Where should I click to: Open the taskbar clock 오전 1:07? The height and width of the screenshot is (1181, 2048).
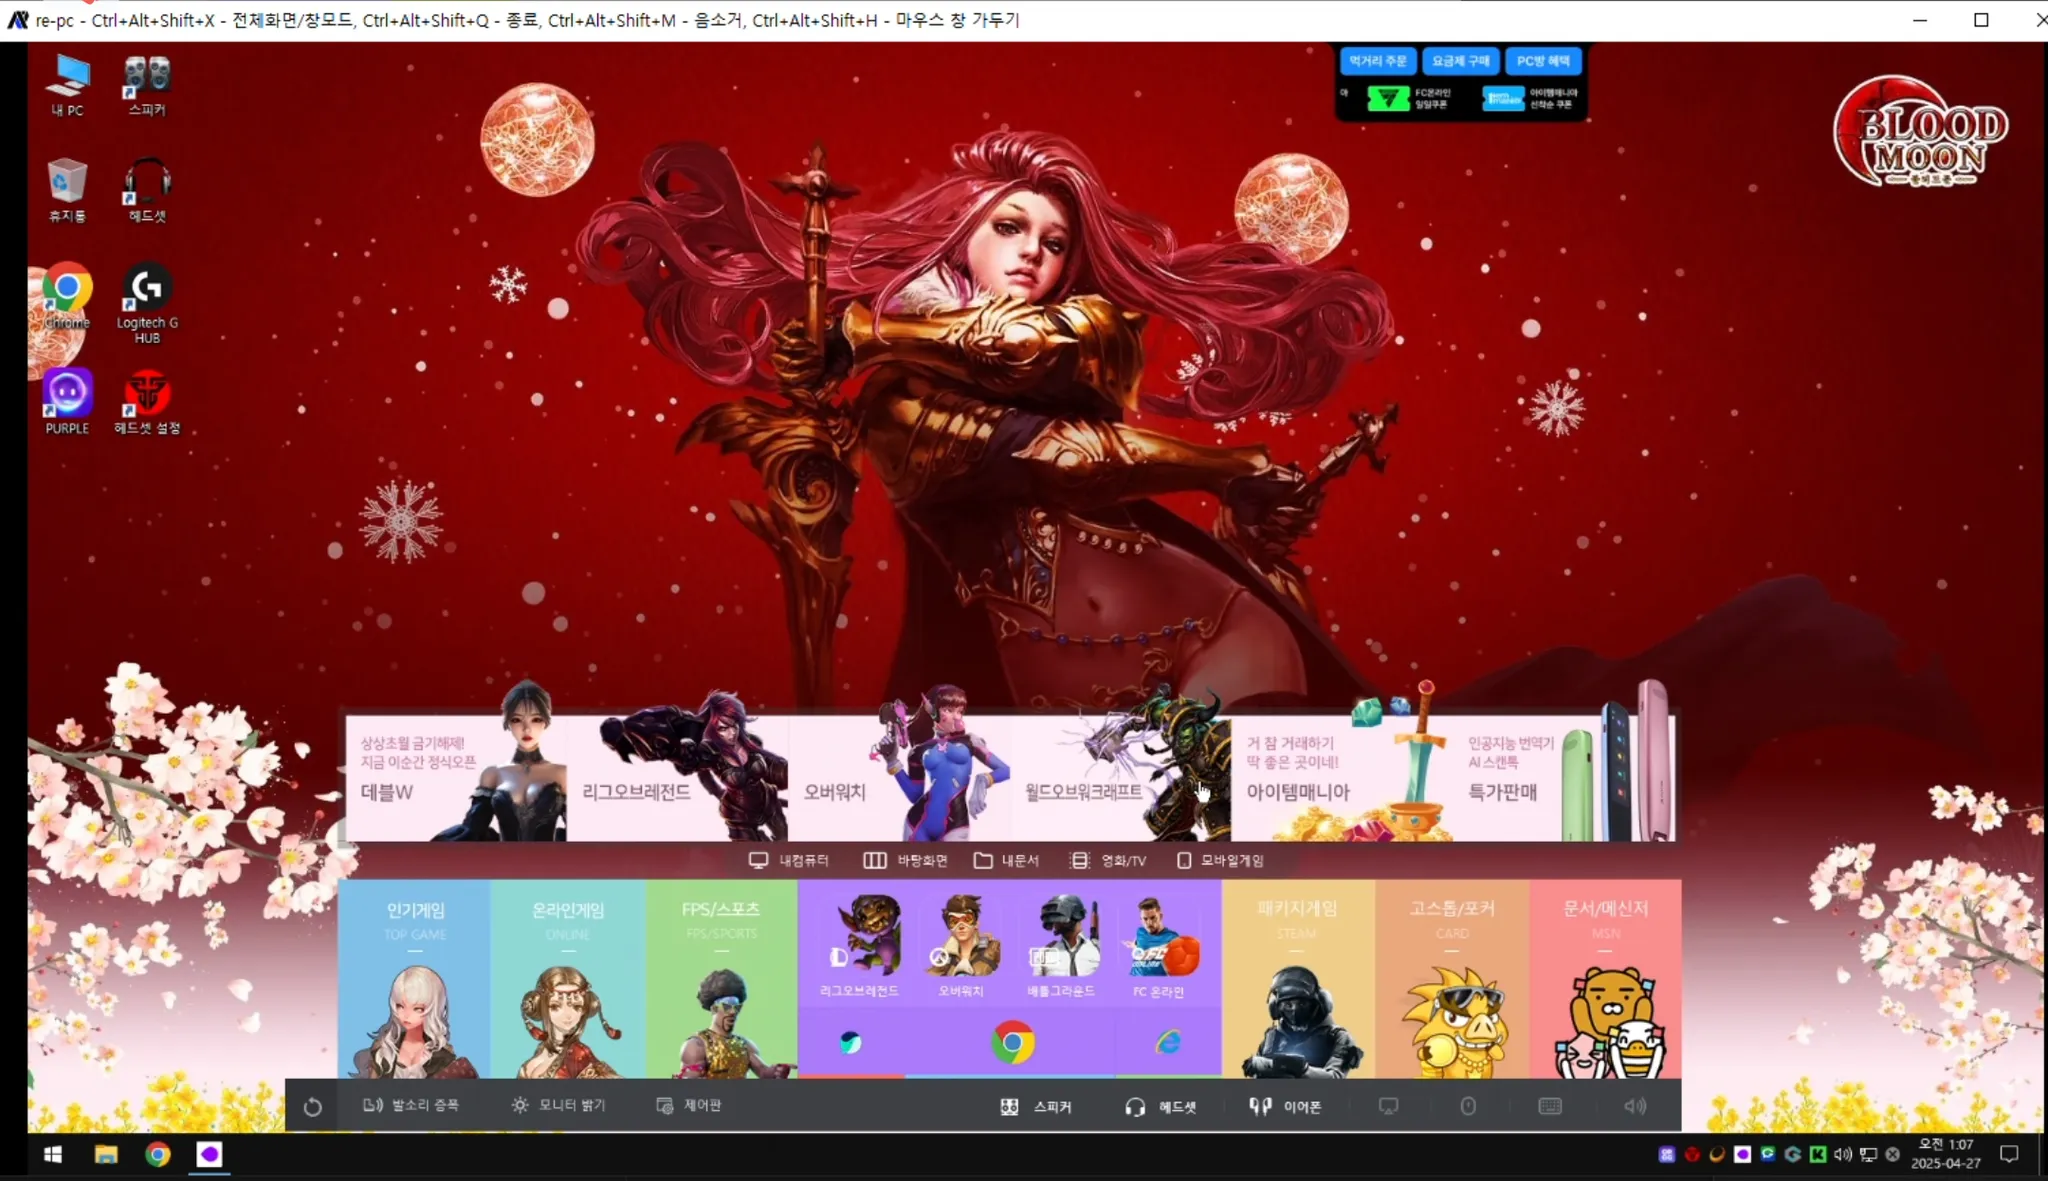[1945, 1154]
